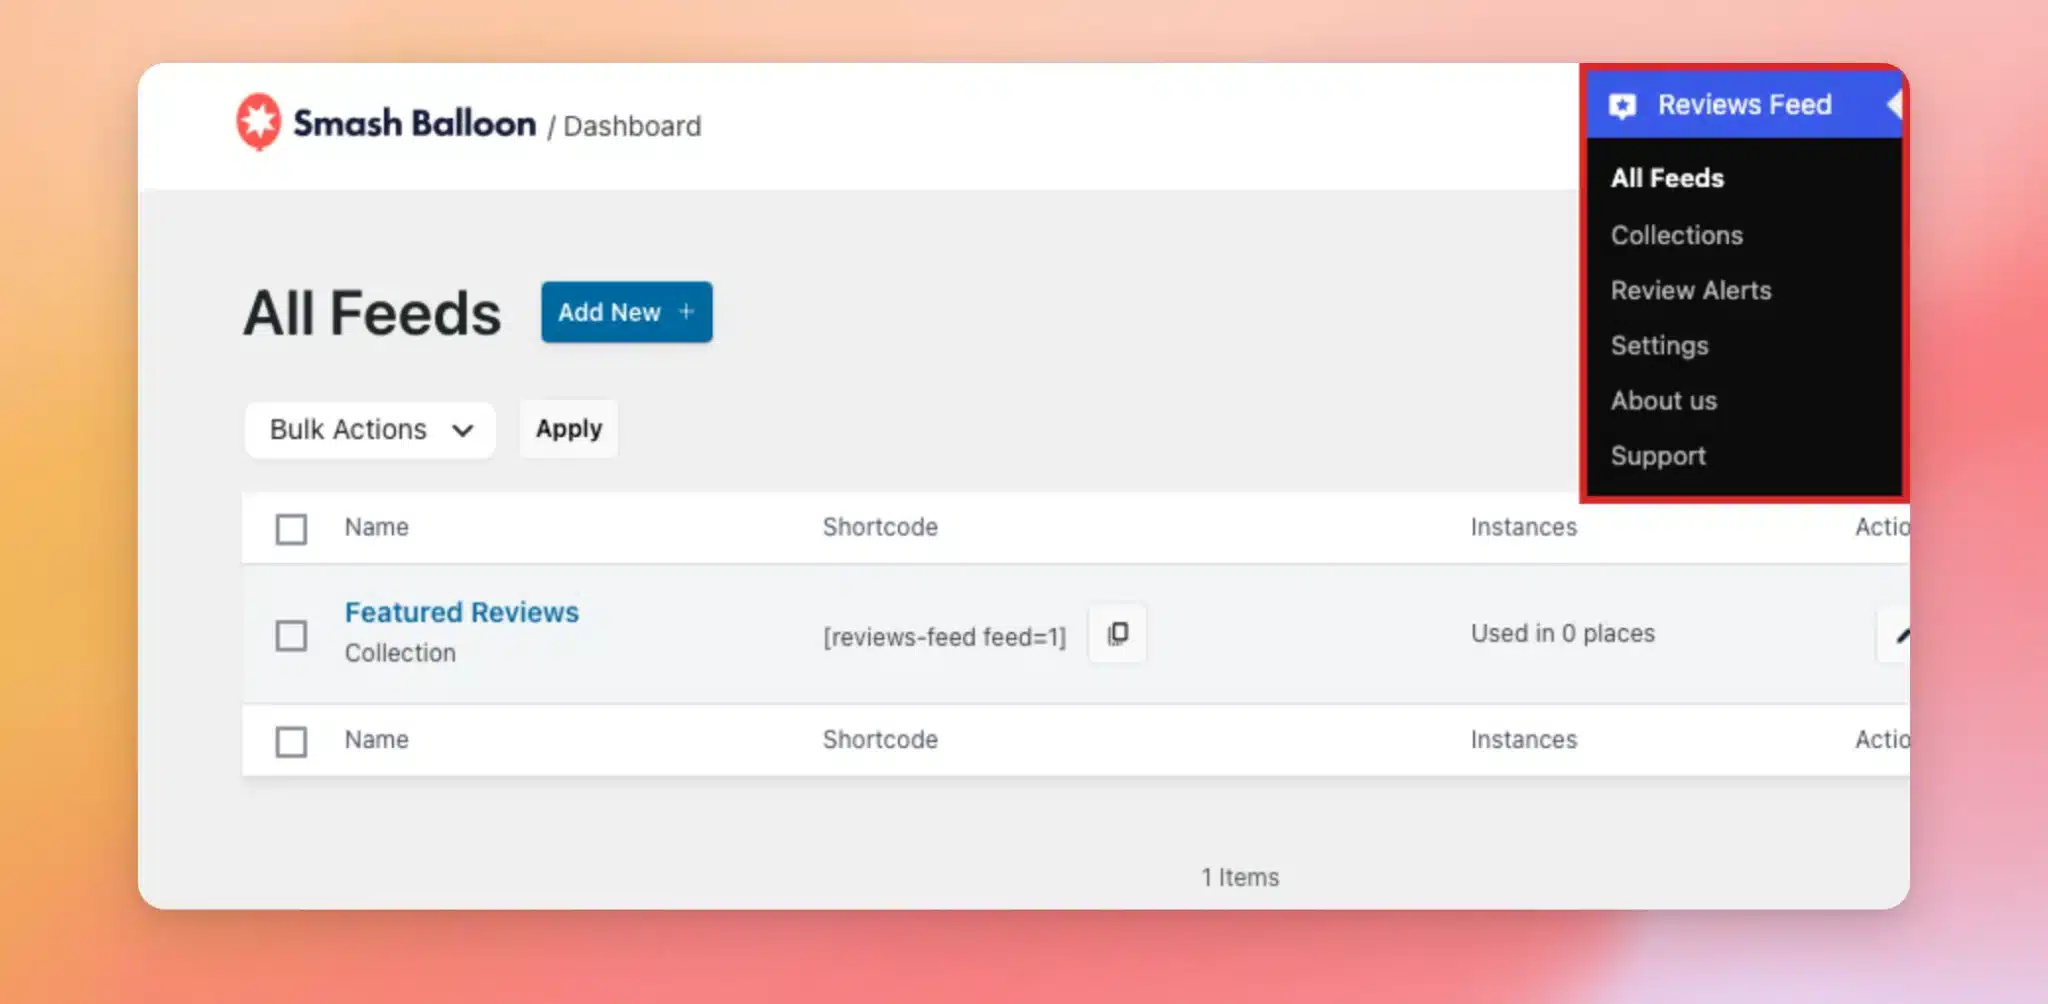Image resolution: width=2048 pixels, height=1004 pixels.
Task: Open Settings in Reviews Feed menu
Action: [x=1659, y=345]
